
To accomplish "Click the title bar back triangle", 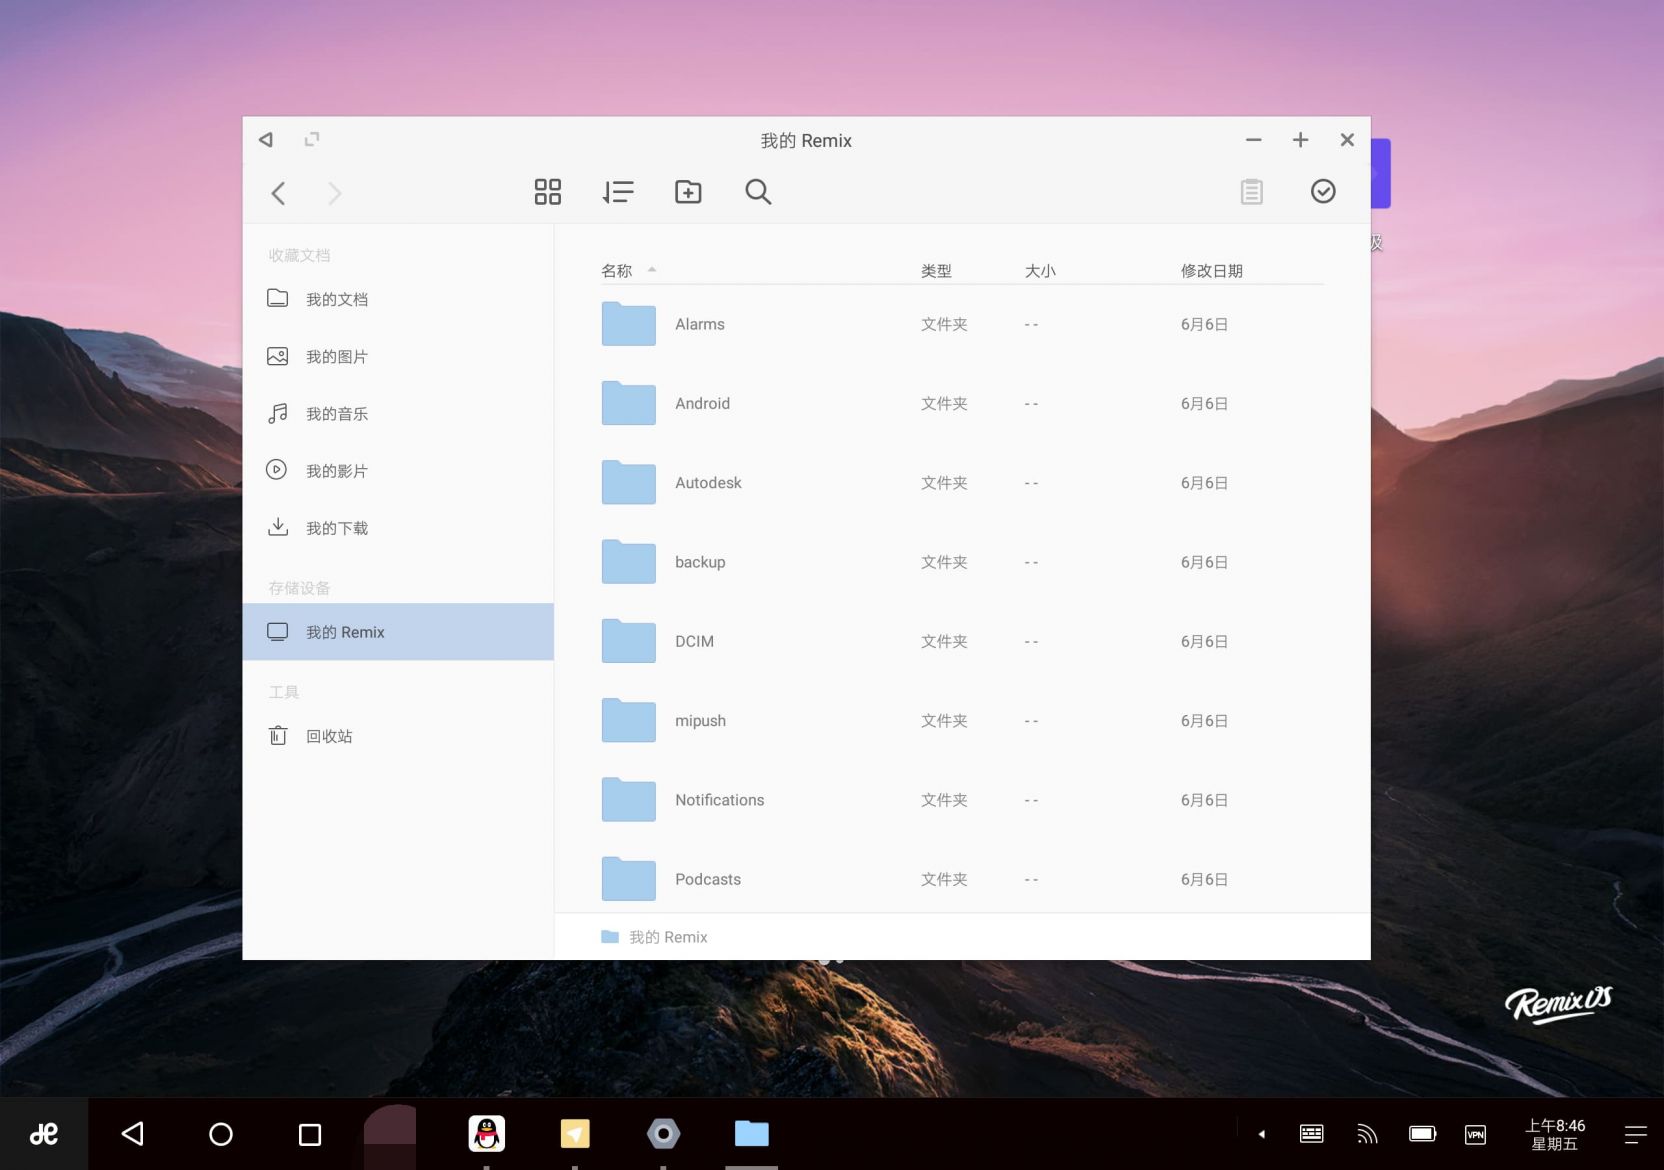I will (x=266, y=139).
